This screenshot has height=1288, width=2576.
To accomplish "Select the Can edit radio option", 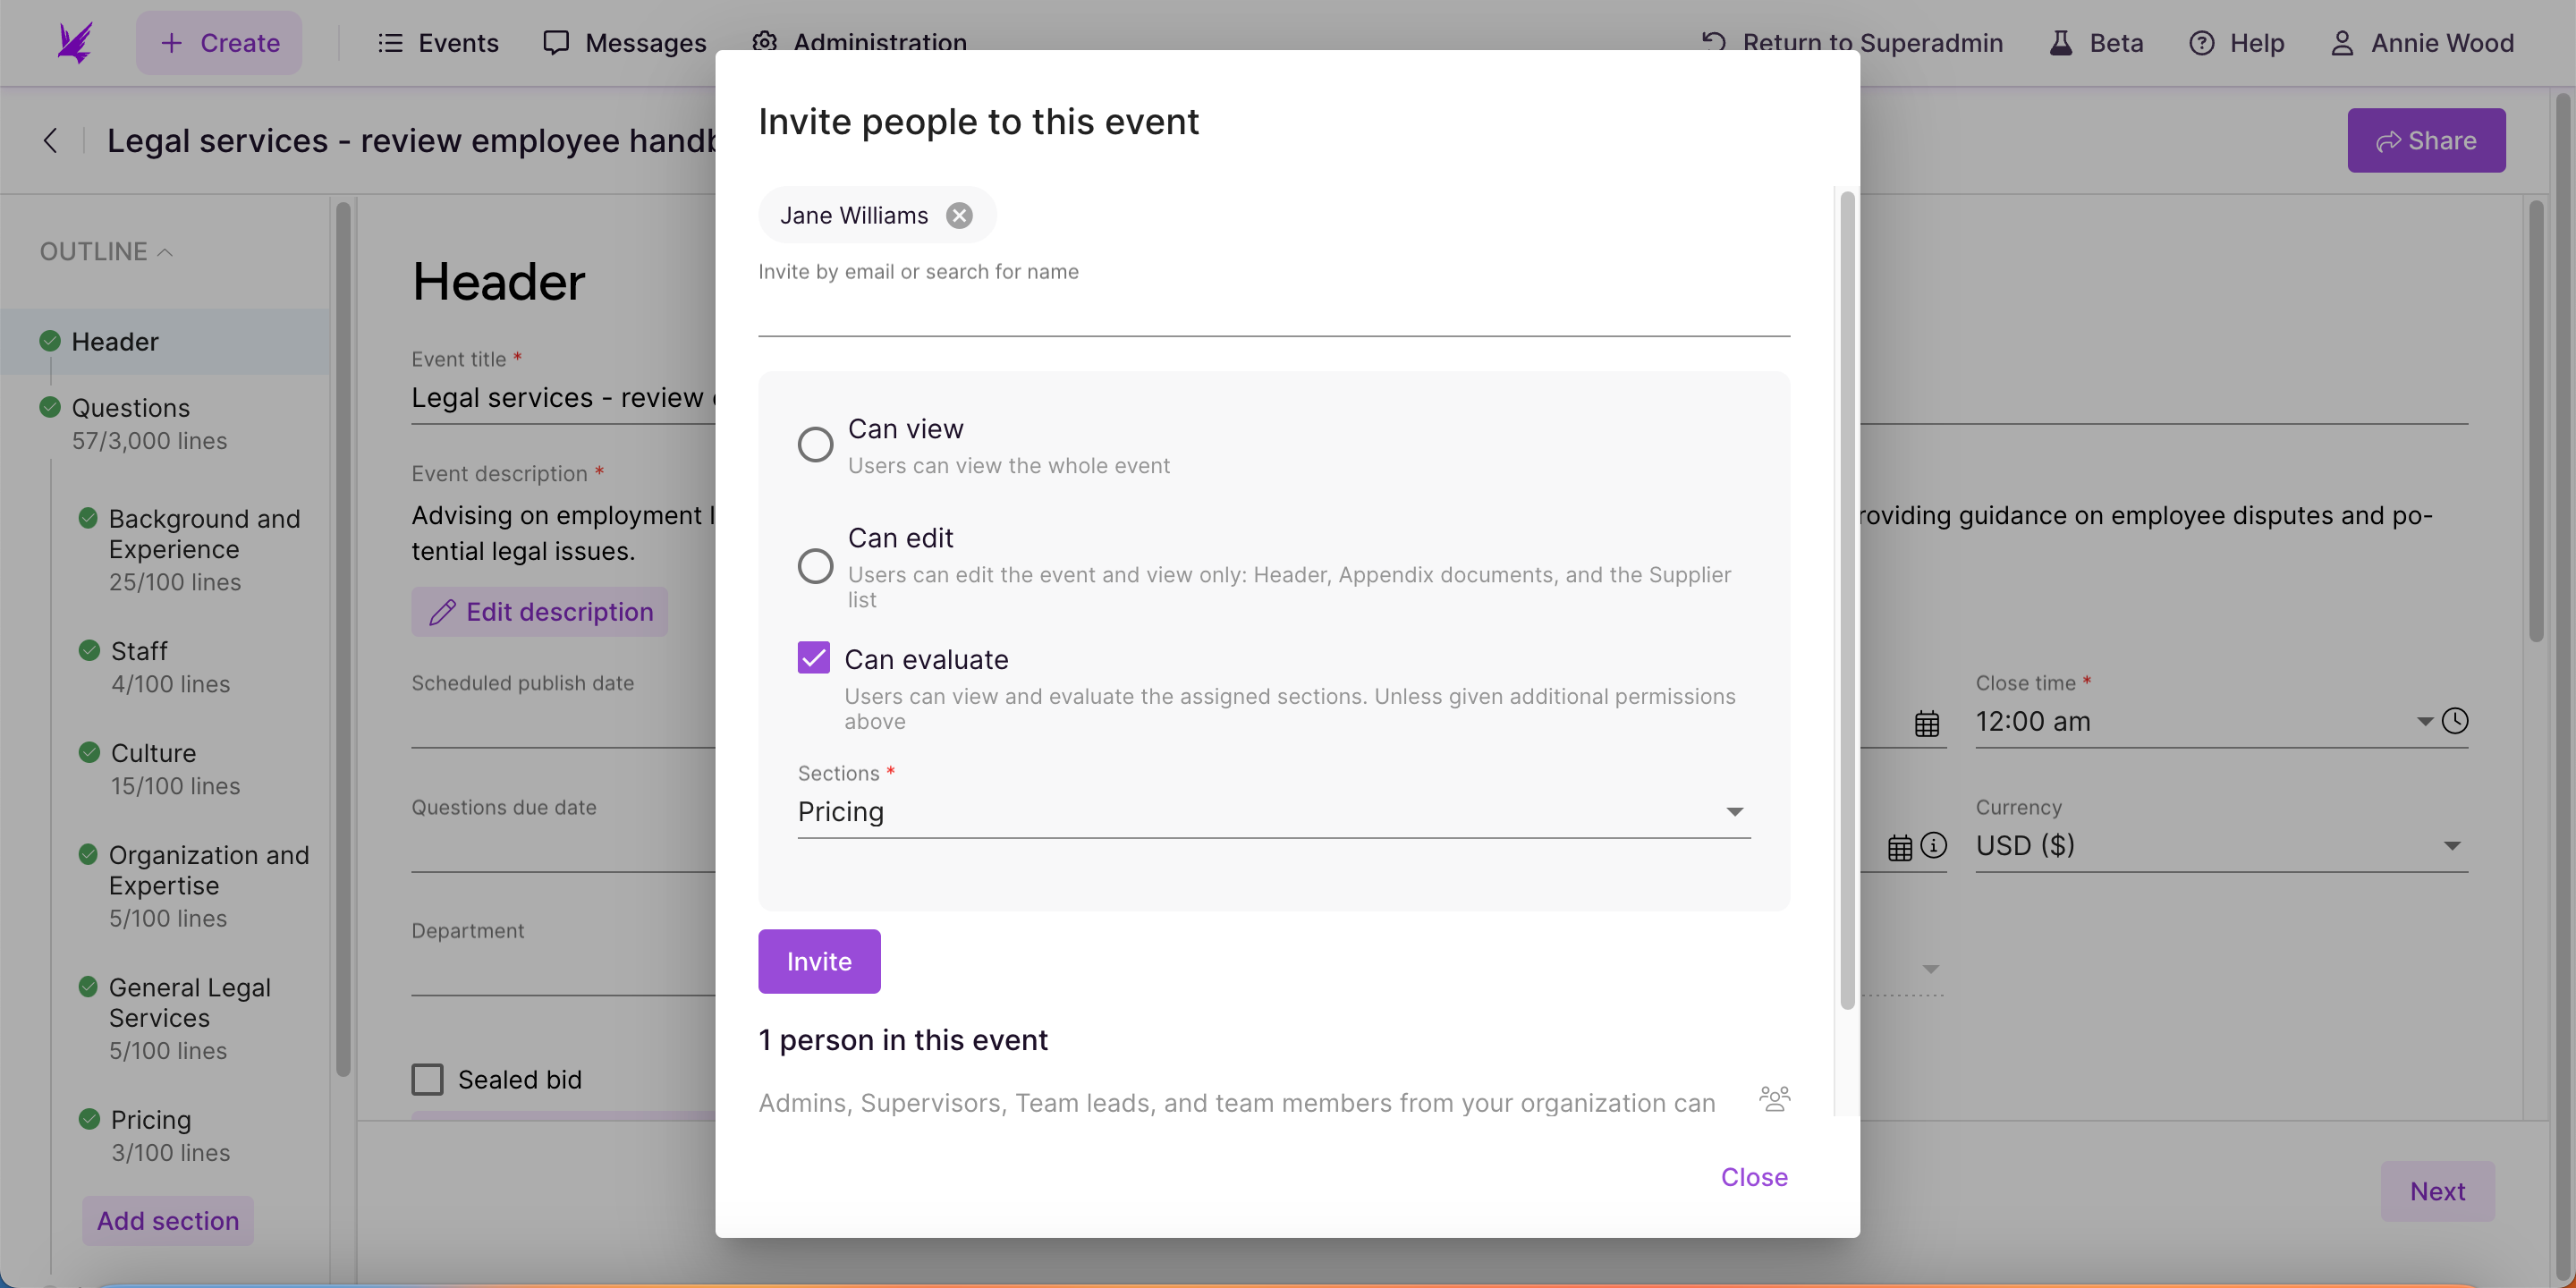I will point(815,566).
